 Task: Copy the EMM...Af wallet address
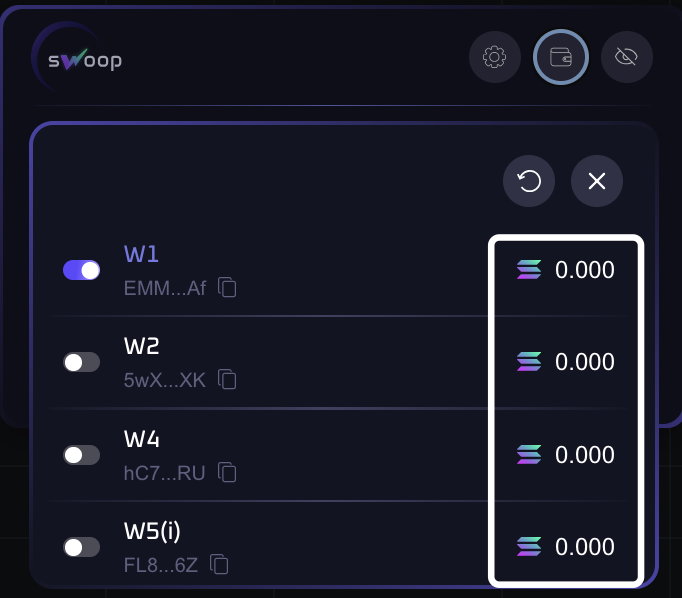(228, 289)
